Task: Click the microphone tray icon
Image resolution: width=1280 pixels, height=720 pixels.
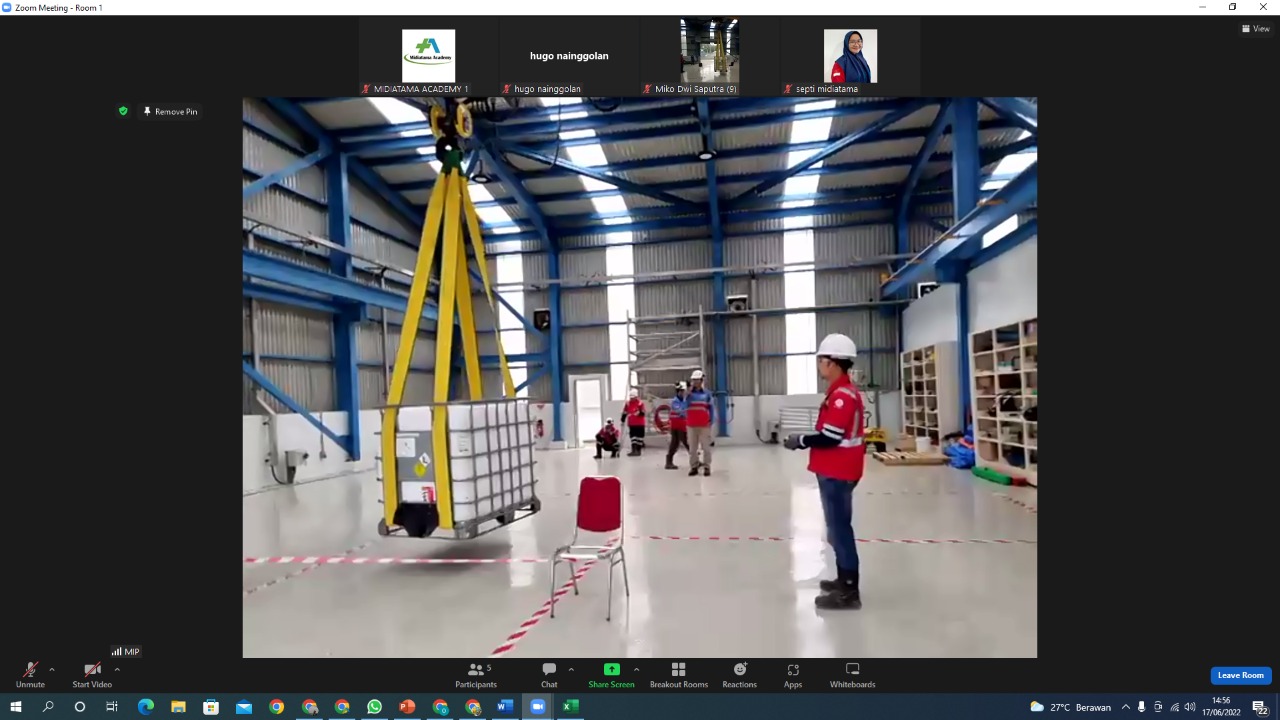Action: tap(1142, 707)
